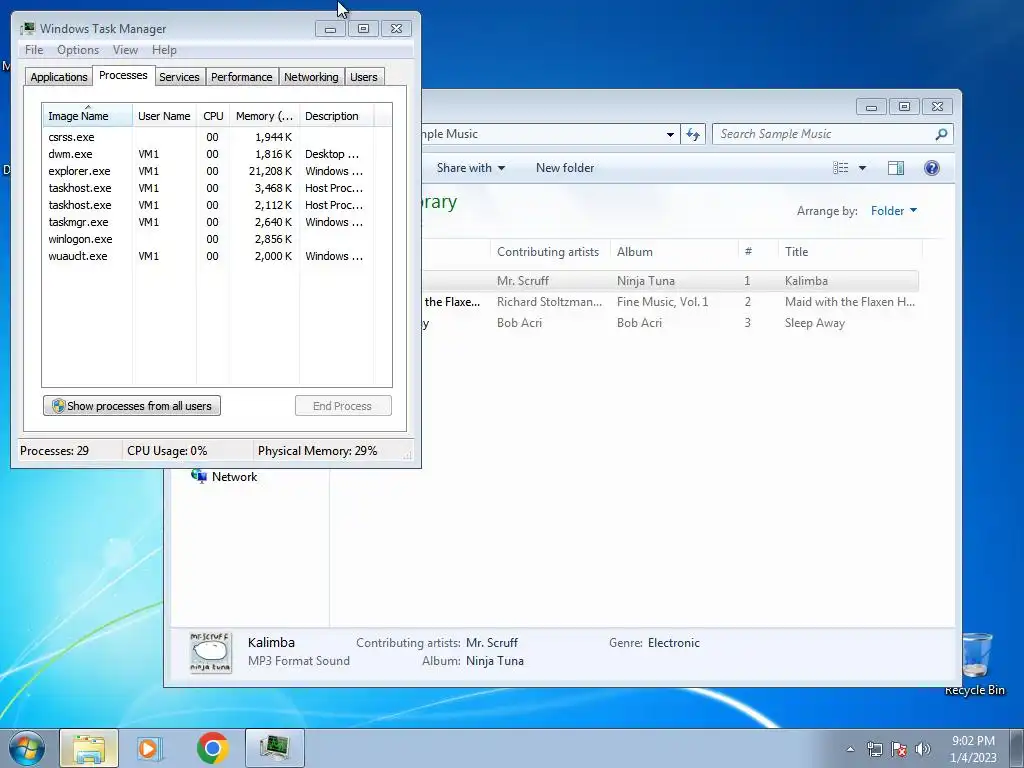Click the Help icon in Explorer
The height and width of the screenshot is (768, 1024).
point(932,168)
